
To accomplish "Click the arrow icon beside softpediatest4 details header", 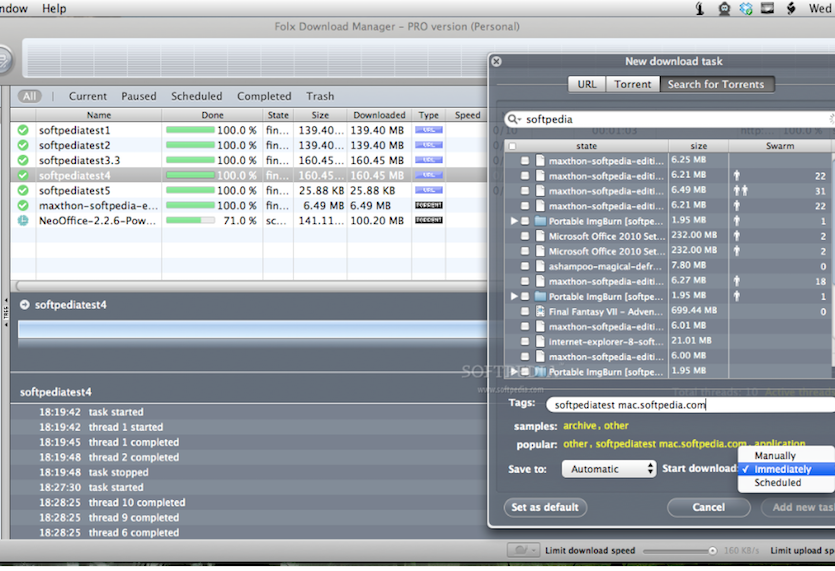I will pos(24,305).
